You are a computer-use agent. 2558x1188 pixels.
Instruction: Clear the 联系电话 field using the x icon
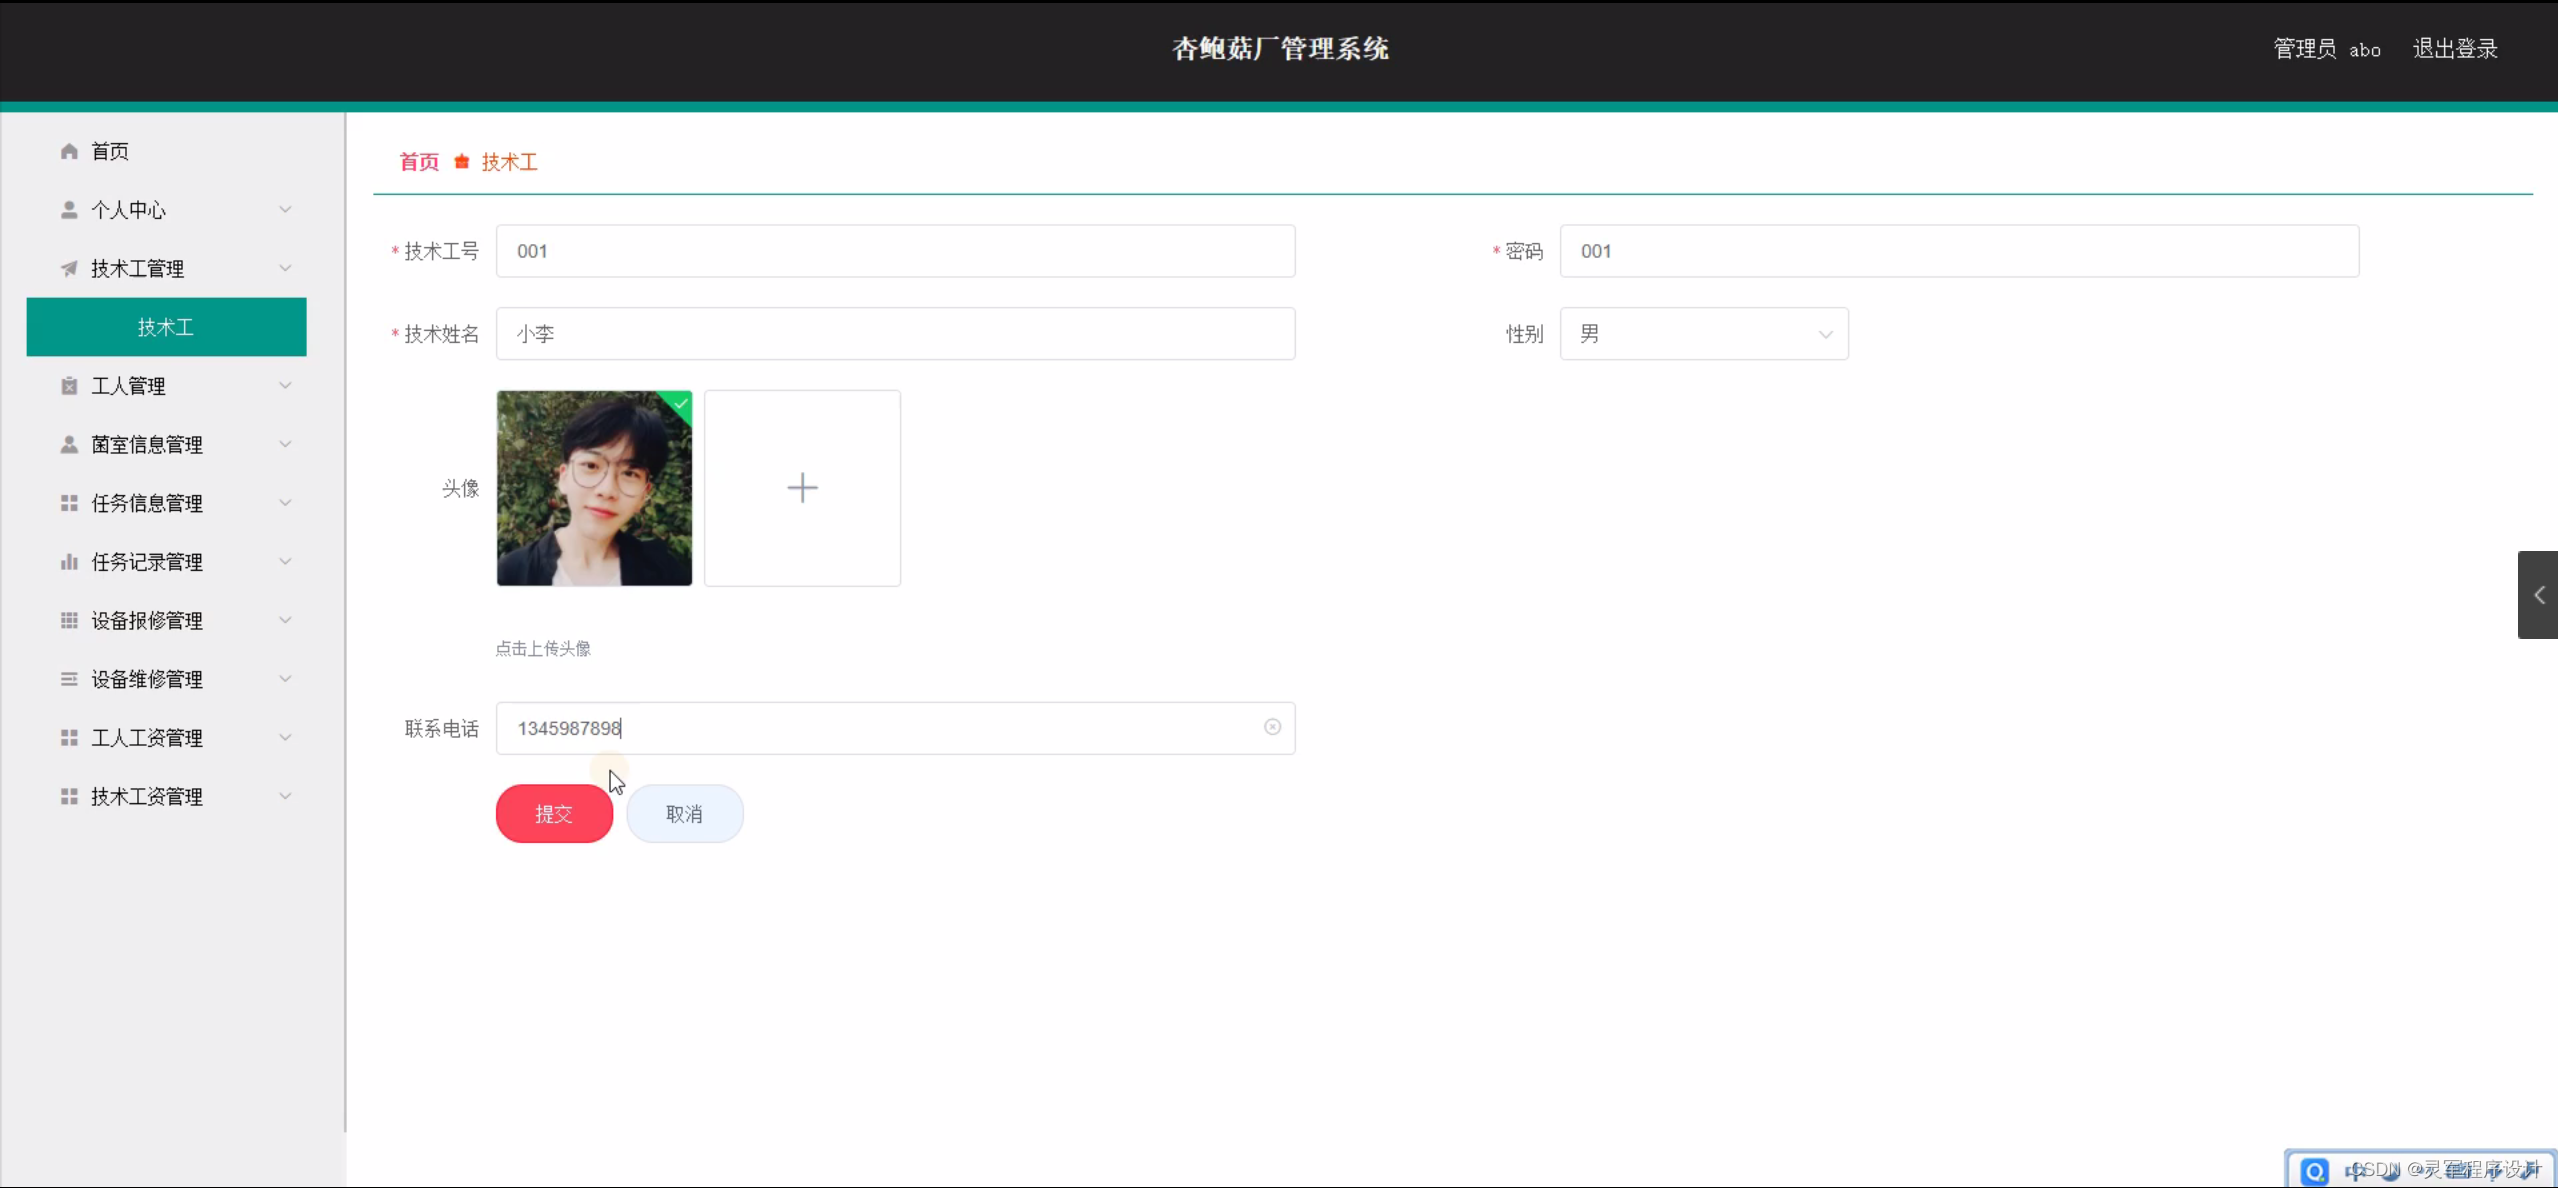pos(1270,727)
